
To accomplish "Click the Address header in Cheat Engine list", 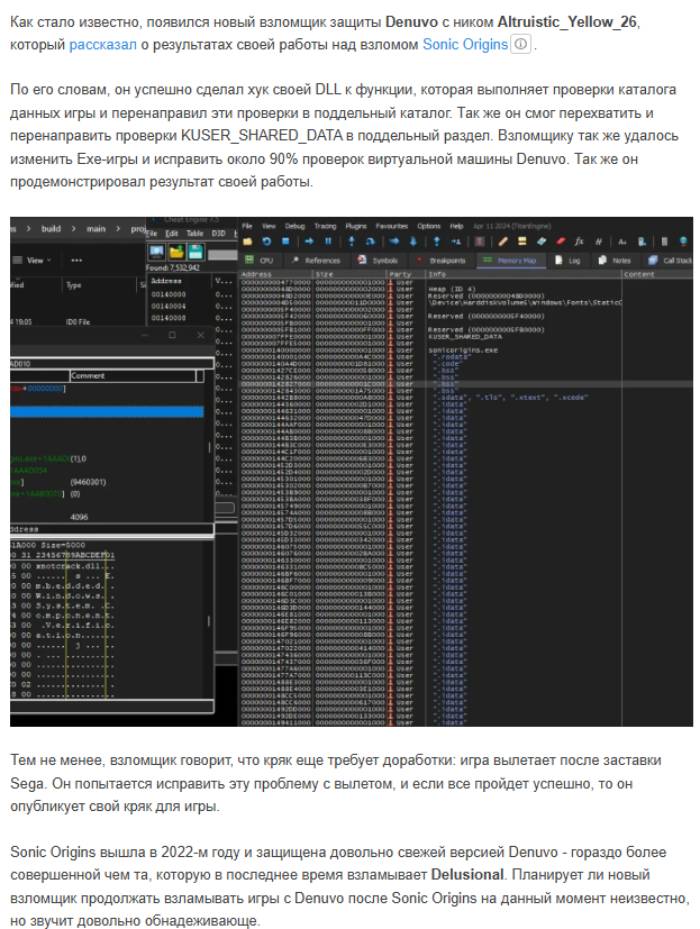I will (167, 280).
